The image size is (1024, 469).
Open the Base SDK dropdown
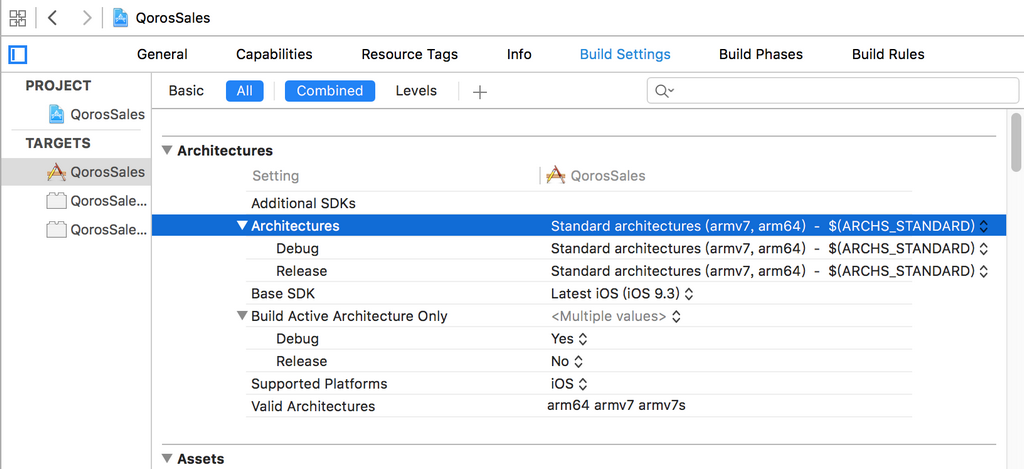click(x=622, y=294)
